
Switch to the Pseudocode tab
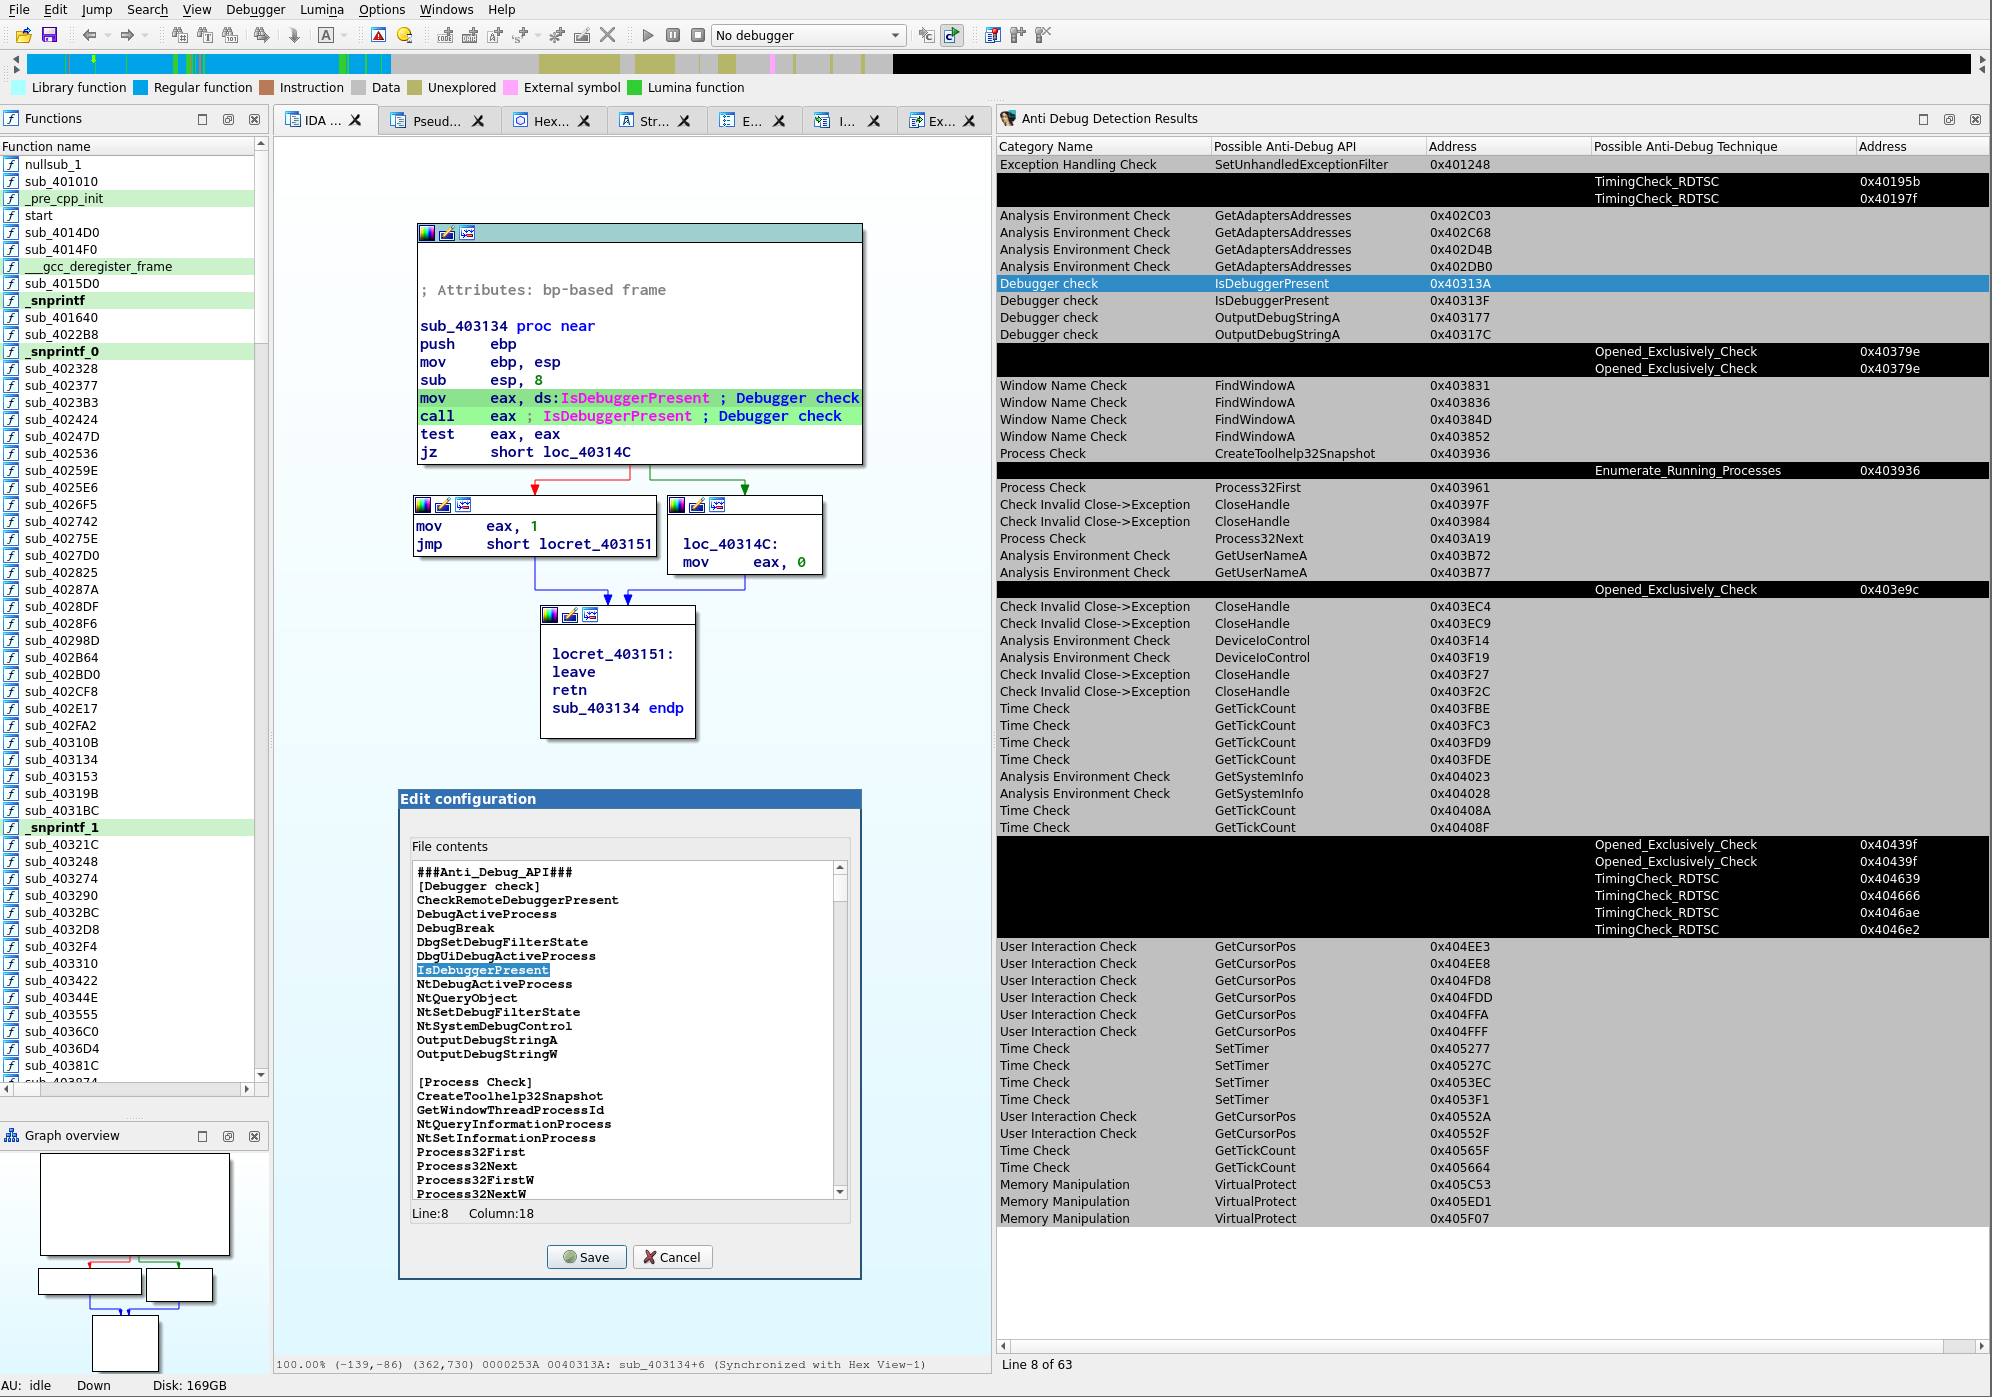[437, 121]
